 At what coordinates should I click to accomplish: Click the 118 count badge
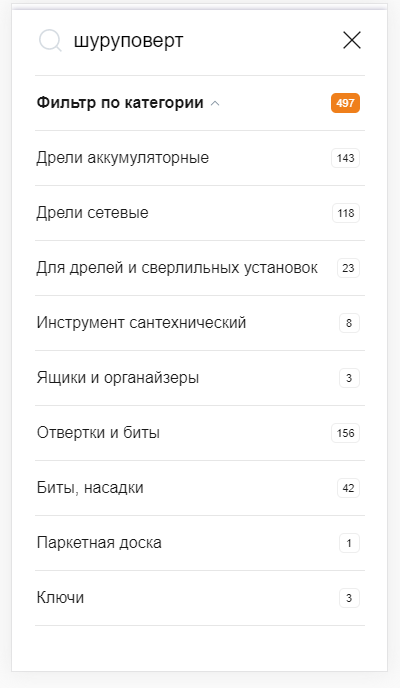coord(346,213)
